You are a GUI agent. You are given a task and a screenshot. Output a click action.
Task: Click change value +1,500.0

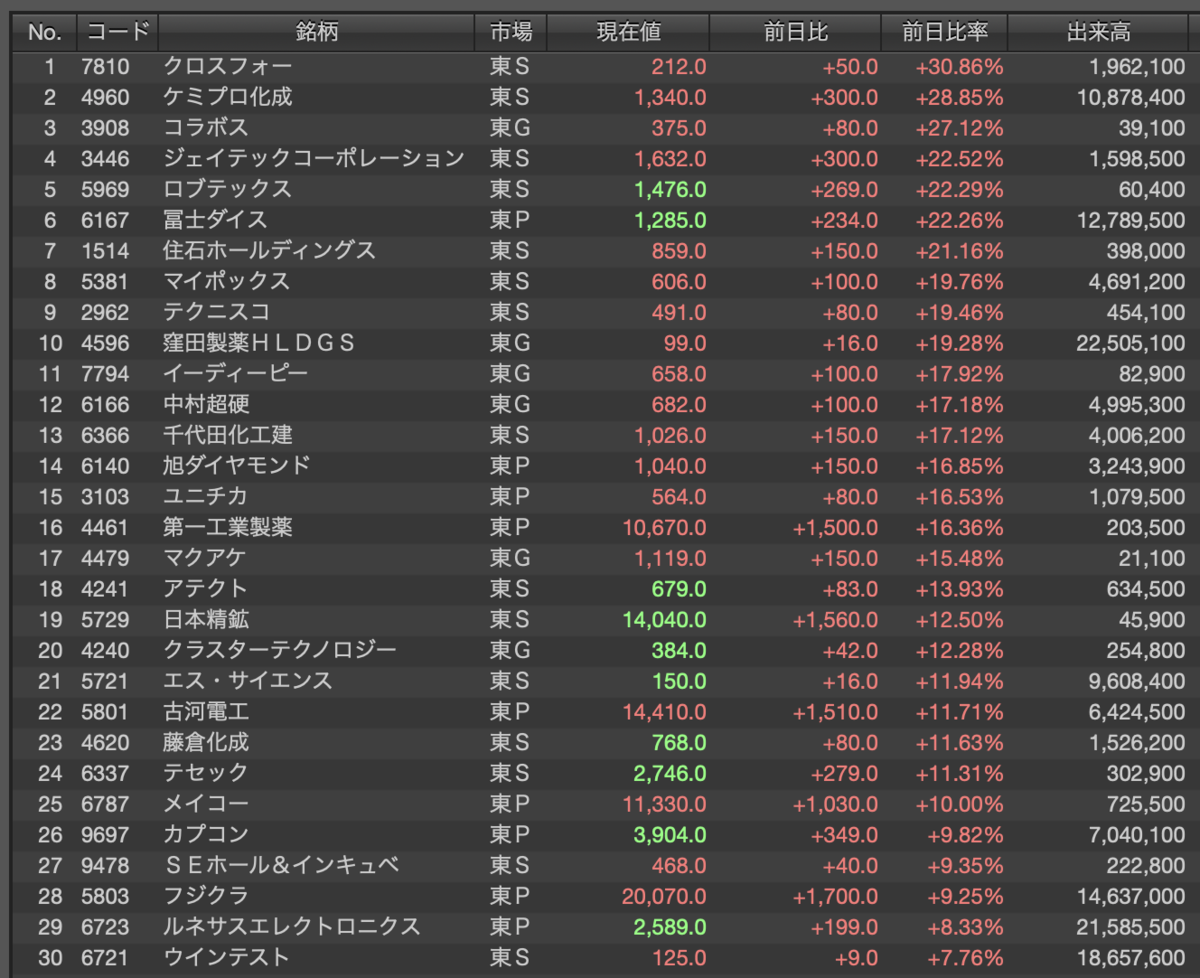836,527
